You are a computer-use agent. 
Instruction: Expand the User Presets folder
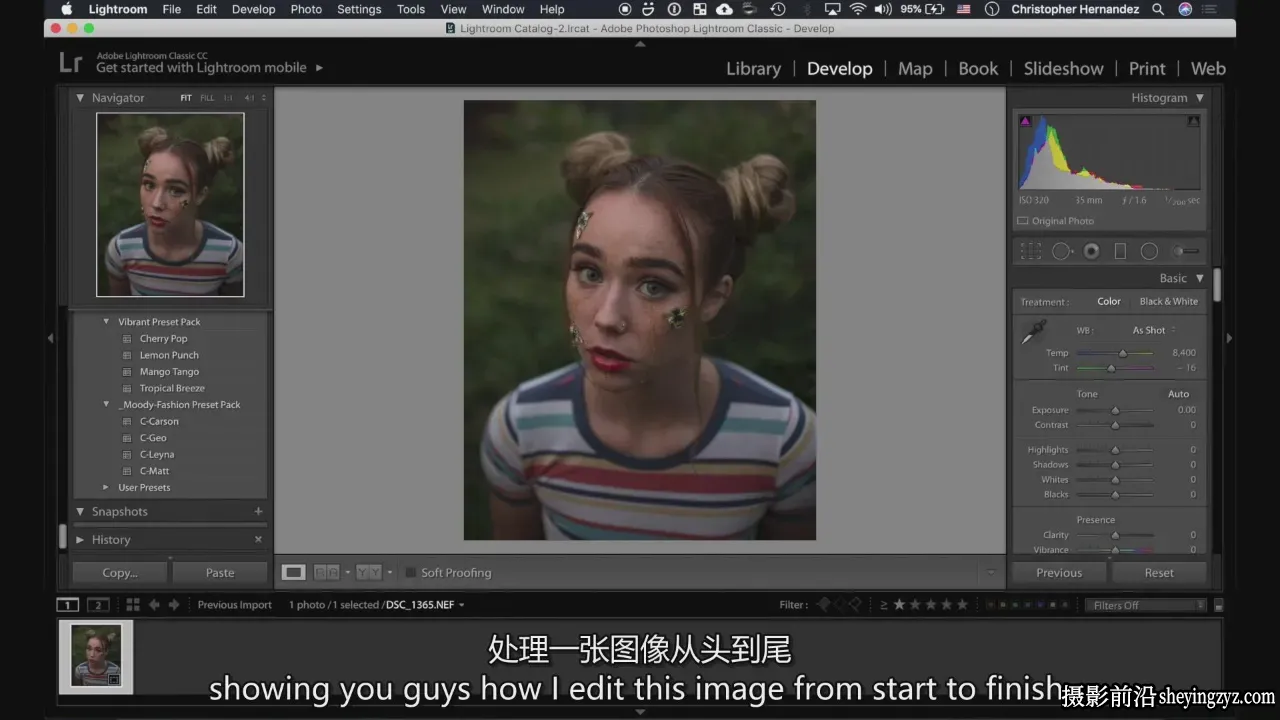[x=106, y=488]
